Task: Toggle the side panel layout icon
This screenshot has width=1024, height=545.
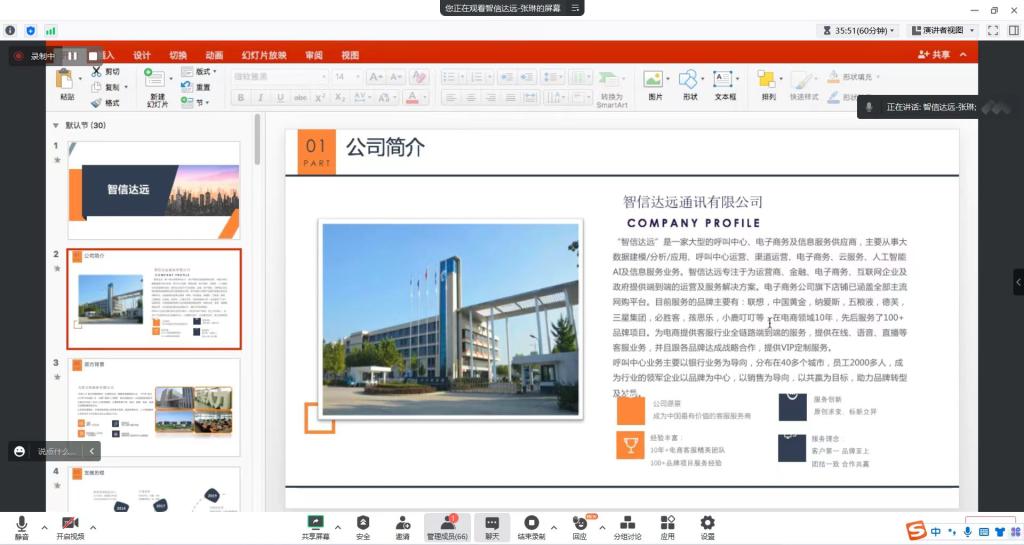Action: (x=1014, y=31)
